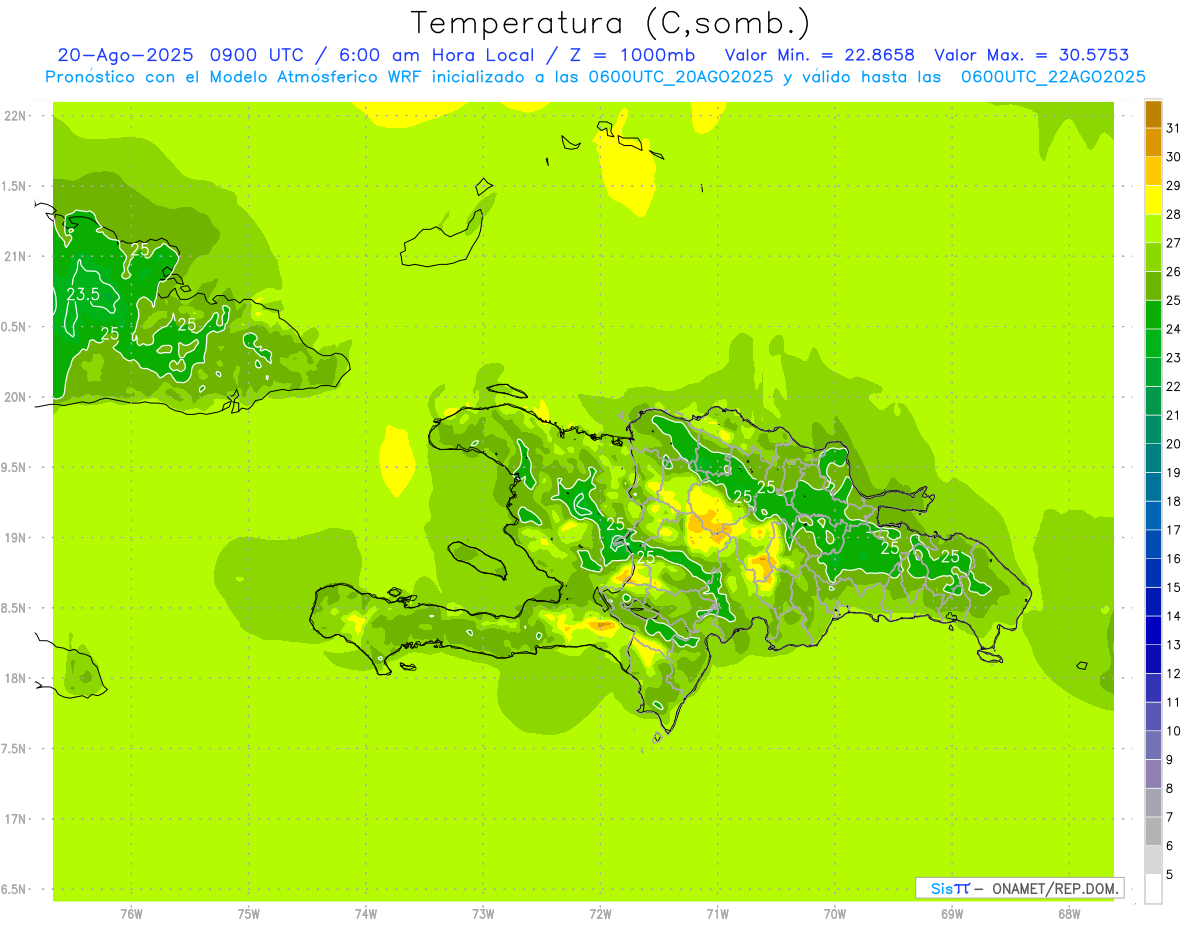Click the '17N' latitude axis label
This screenshot has height=927, width=1200.
(15, 819)
